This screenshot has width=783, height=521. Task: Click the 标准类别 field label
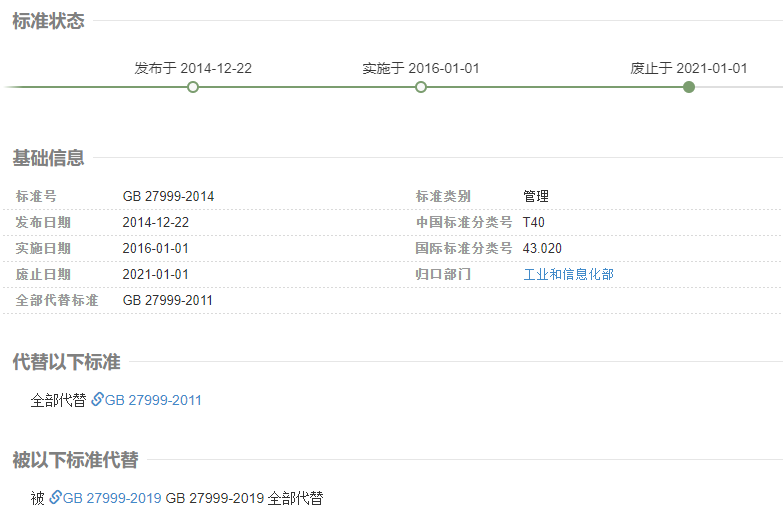[443, 196]
